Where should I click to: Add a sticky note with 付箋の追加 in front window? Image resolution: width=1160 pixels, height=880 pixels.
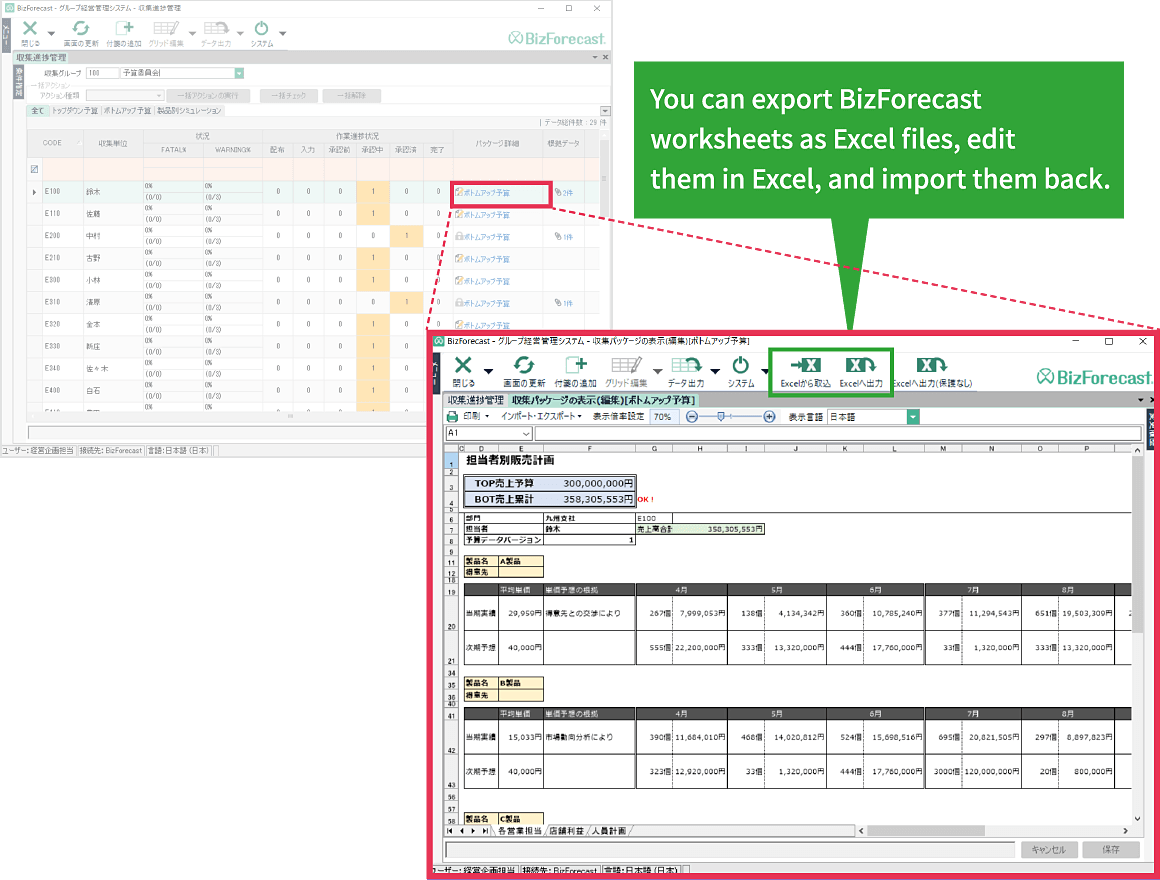pos(576,365)
